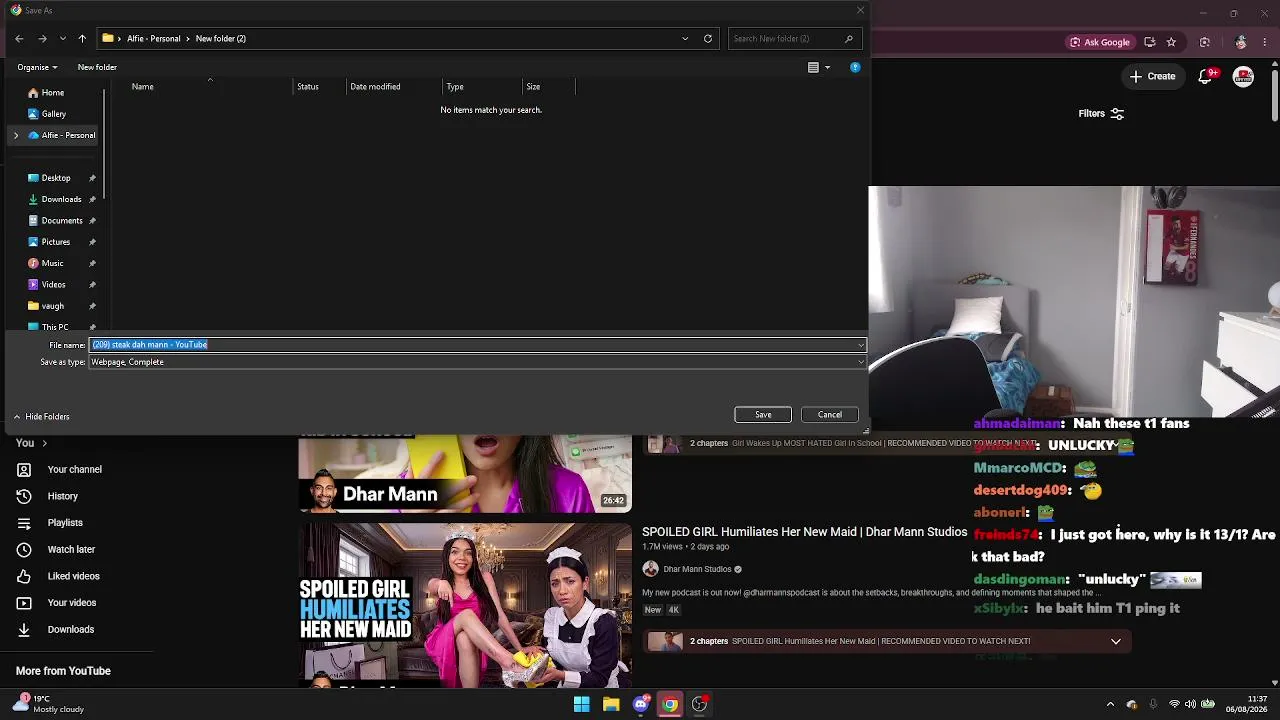The height and width of the screenshot is (720, 1280).
Task: Open the SPOILED GIRL Humiliates Her New Maid thumbnail
Action: [465, 605]
